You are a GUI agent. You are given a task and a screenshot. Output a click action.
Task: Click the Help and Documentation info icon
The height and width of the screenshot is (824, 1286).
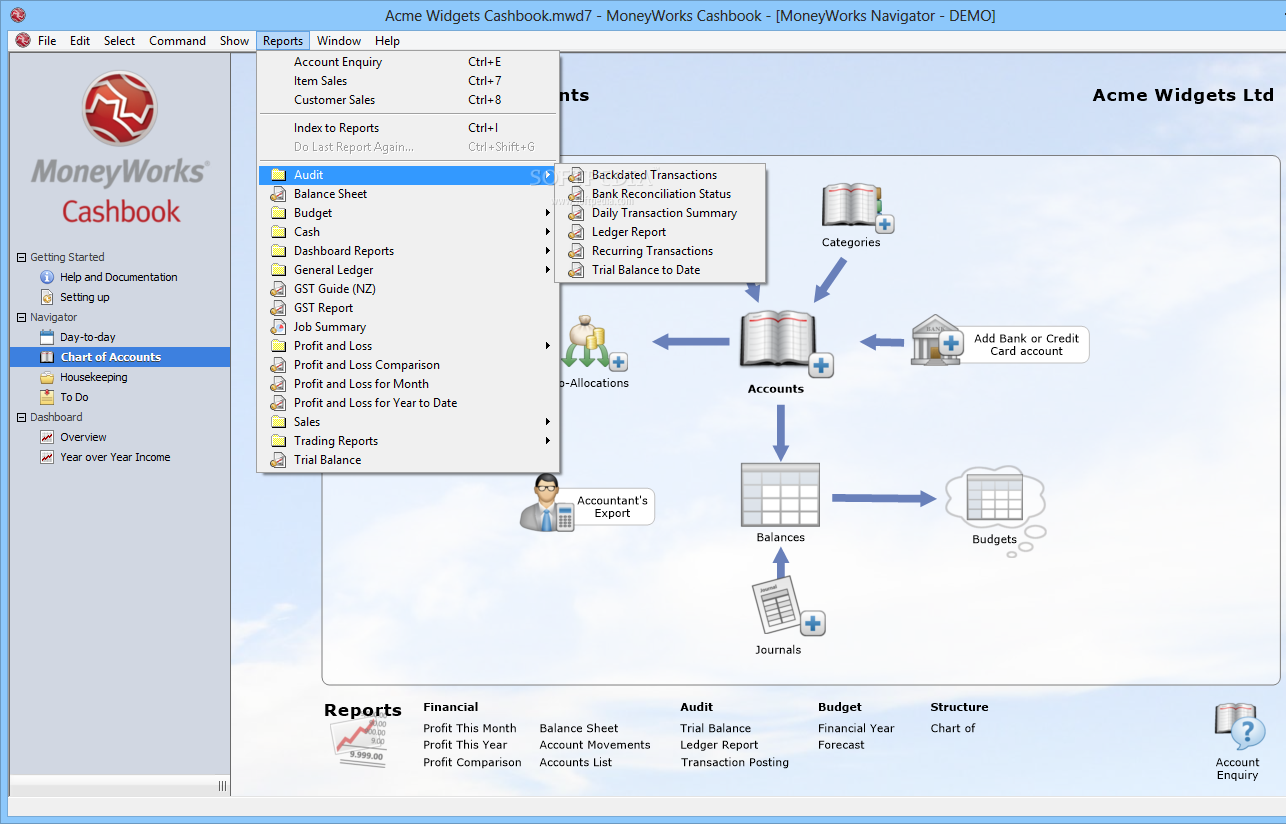47,277
